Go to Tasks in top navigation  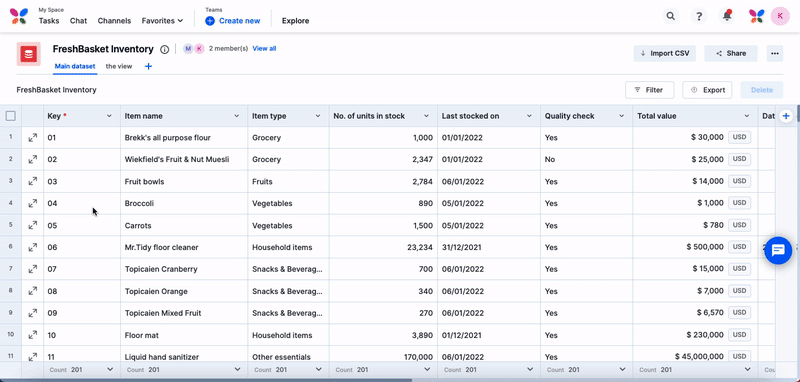pos(49,21)
